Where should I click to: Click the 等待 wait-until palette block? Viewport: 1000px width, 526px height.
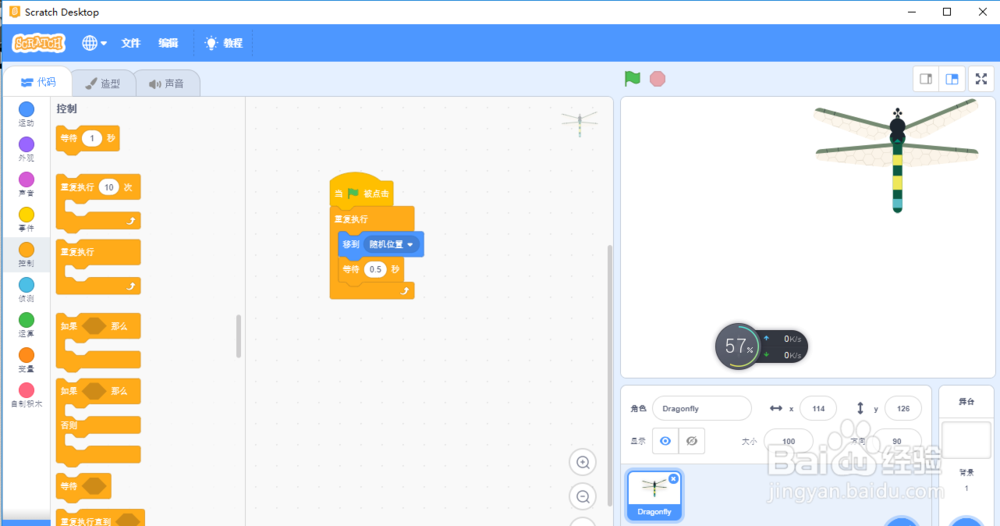84,486
